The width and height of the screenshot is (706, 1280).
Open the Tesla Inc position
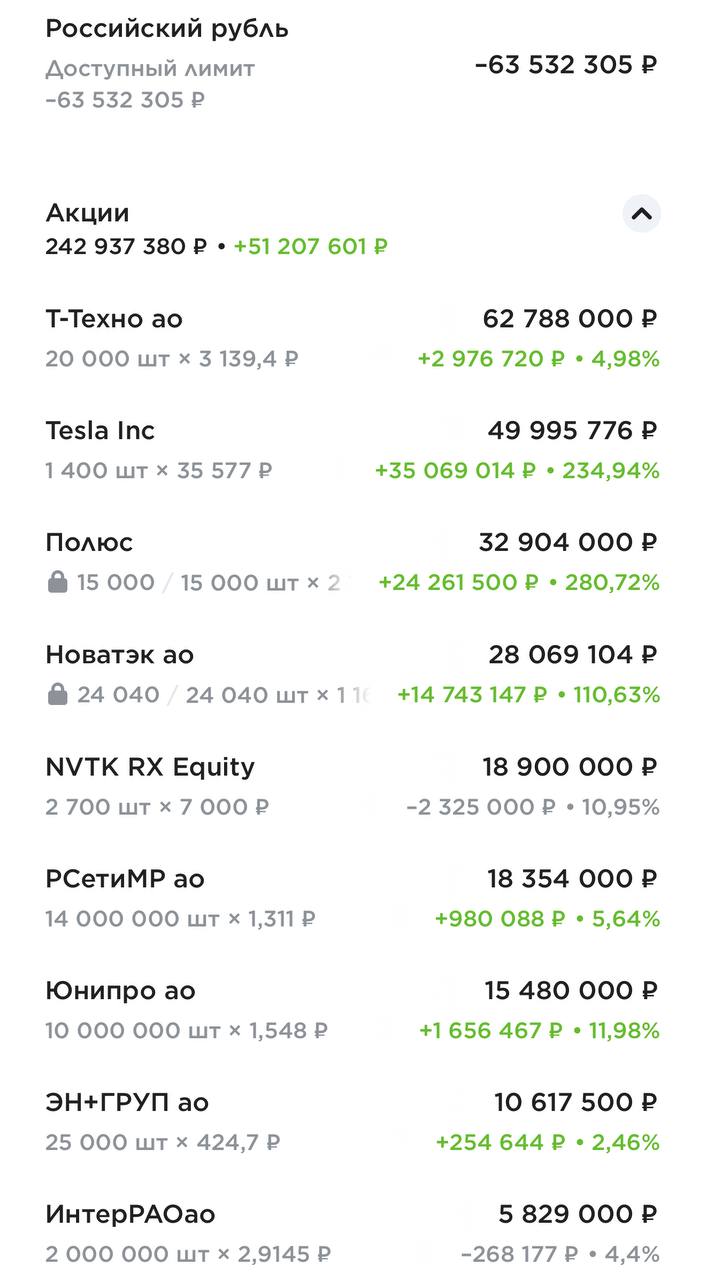click(x=100, y=431)
